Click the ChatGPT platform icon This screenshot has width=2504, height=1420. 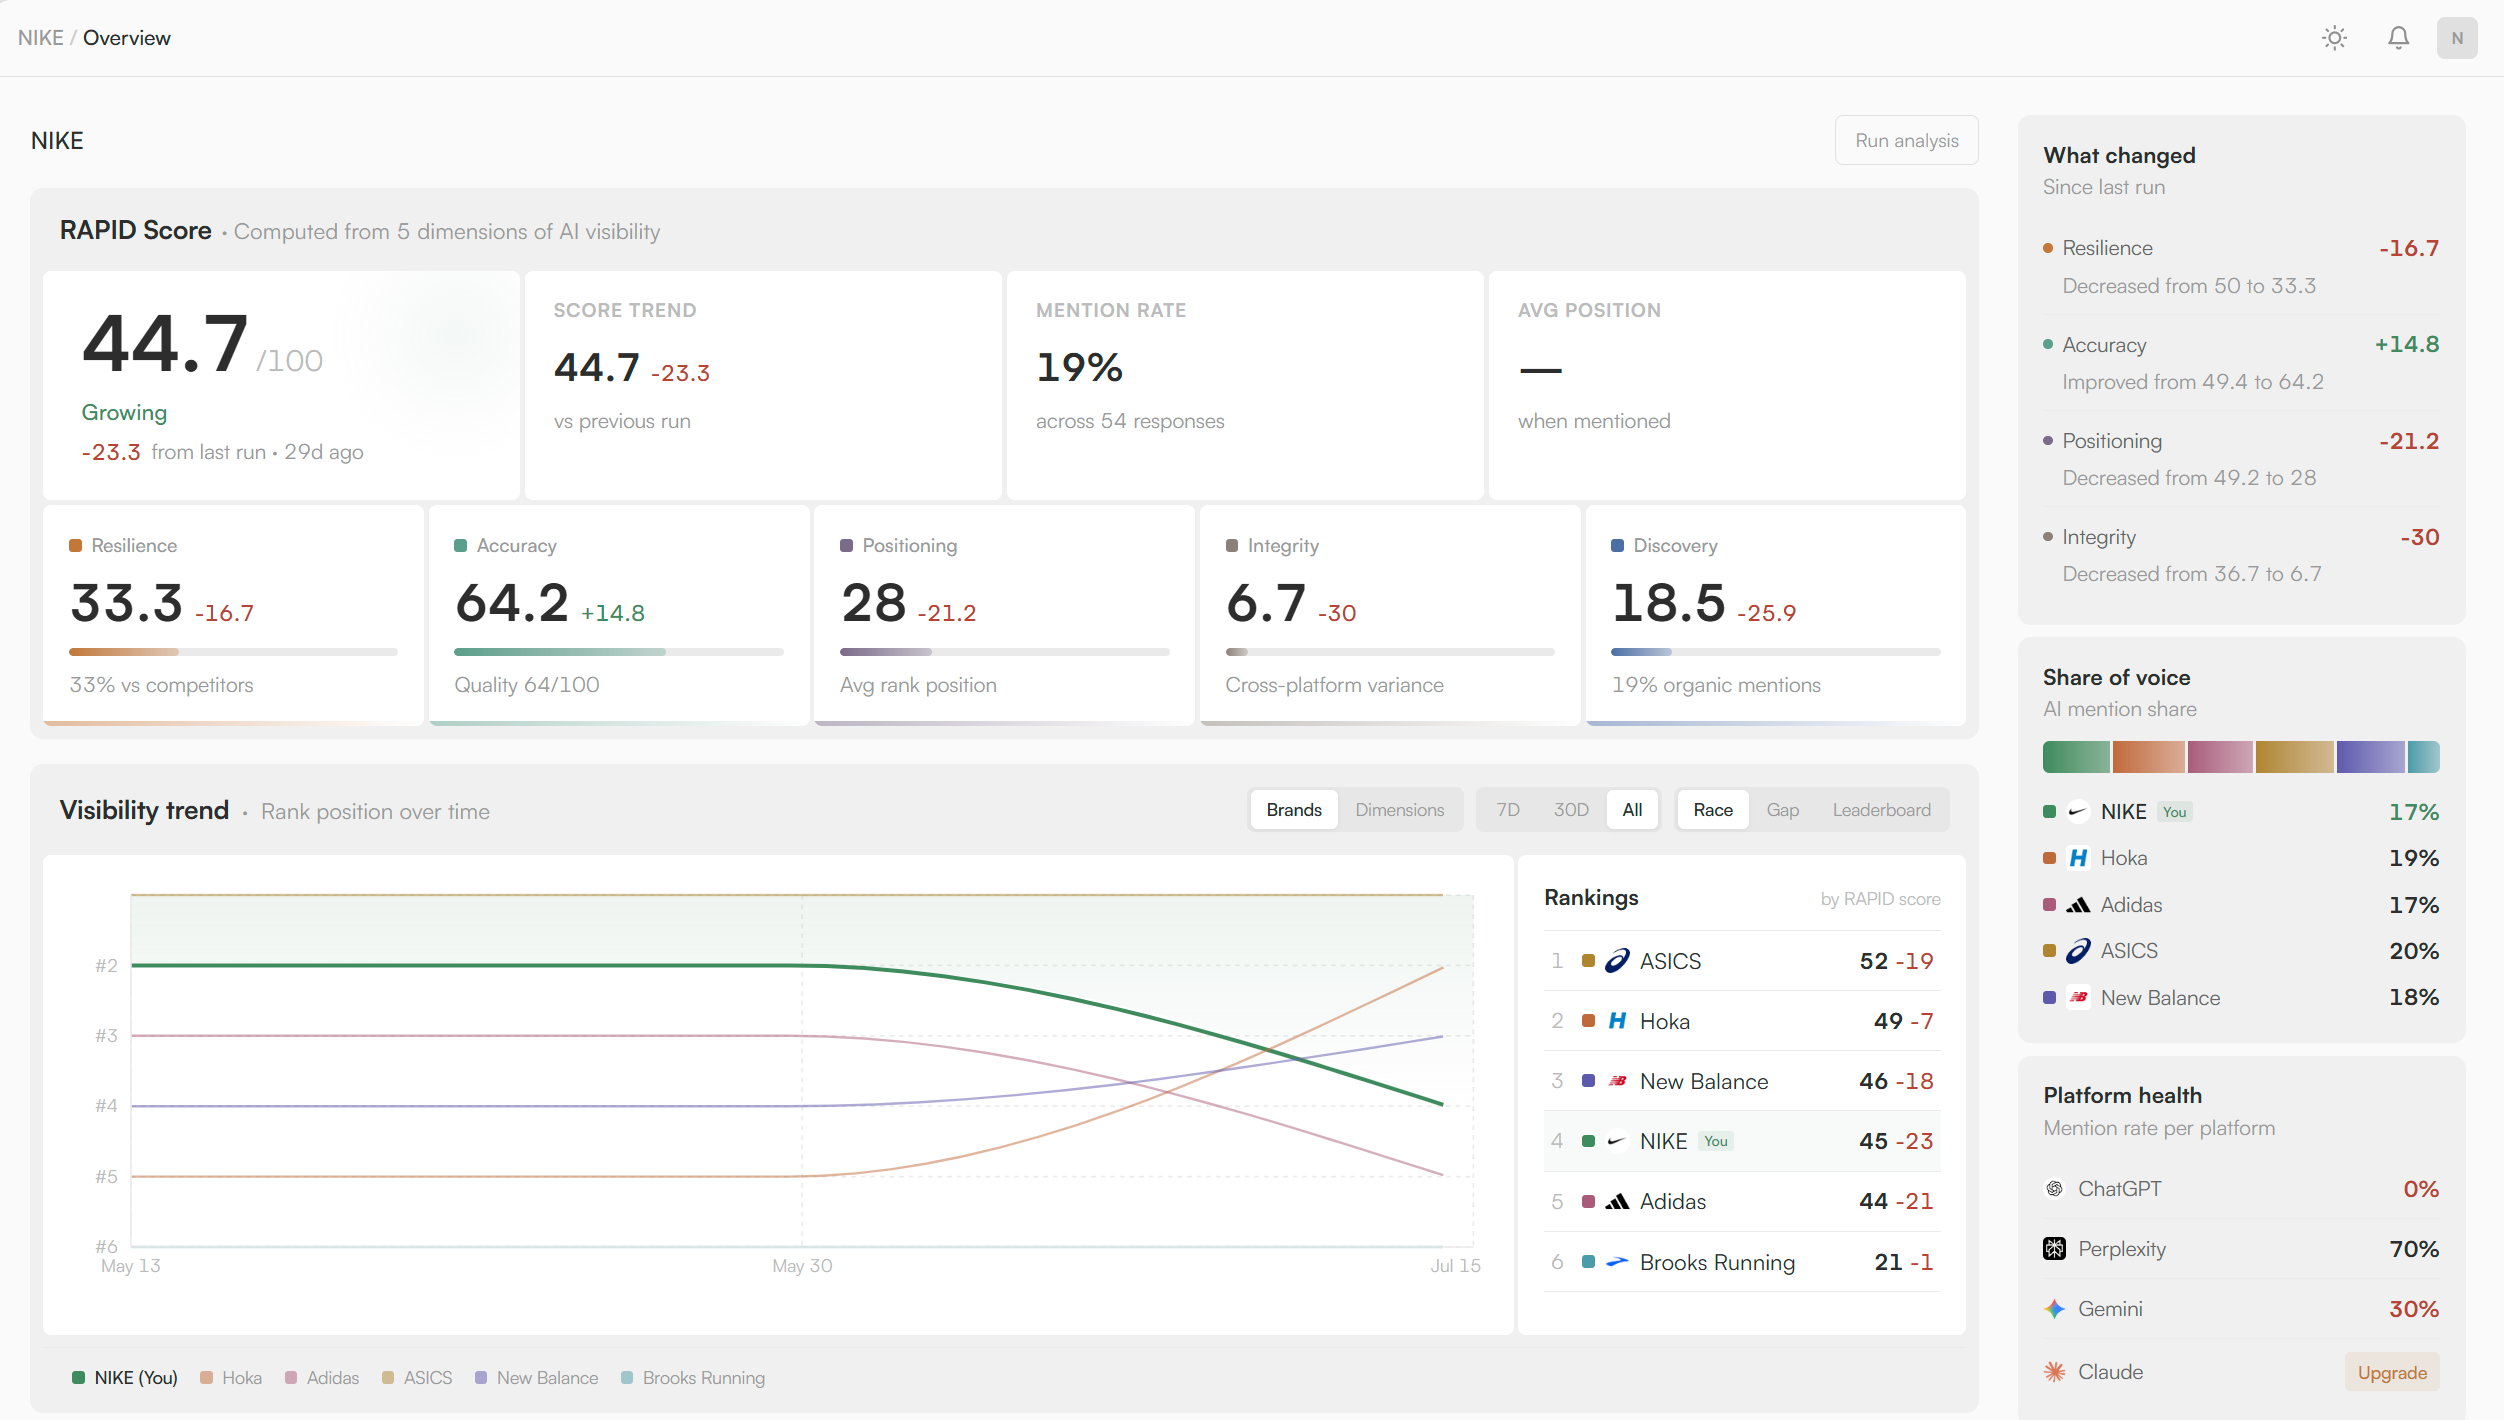point(2054,1189)
